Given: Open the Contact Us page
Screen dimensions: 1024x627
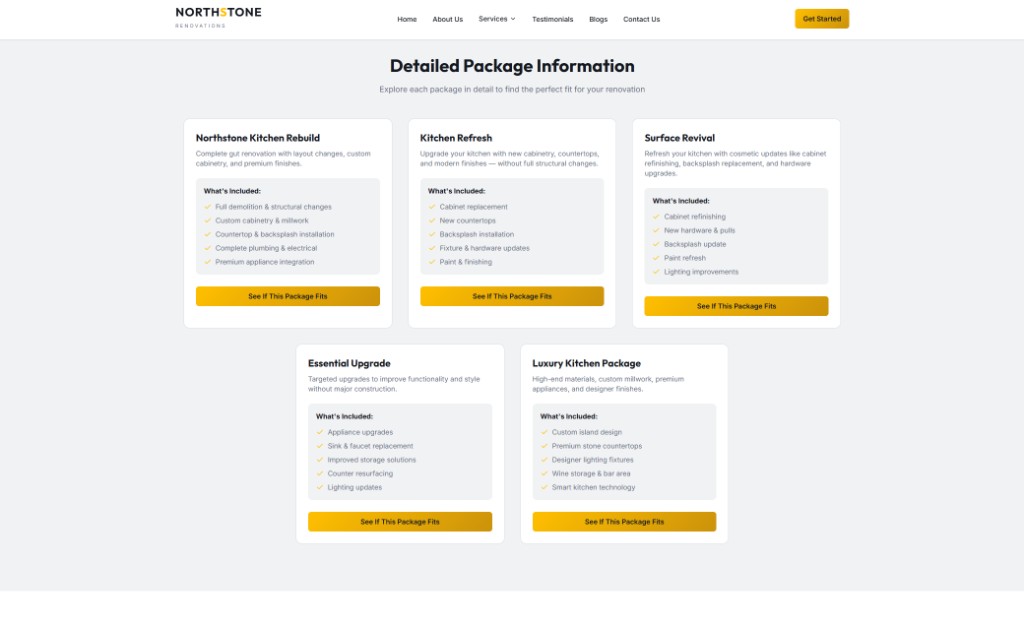Looking at the screenshot, I should 641,19.
